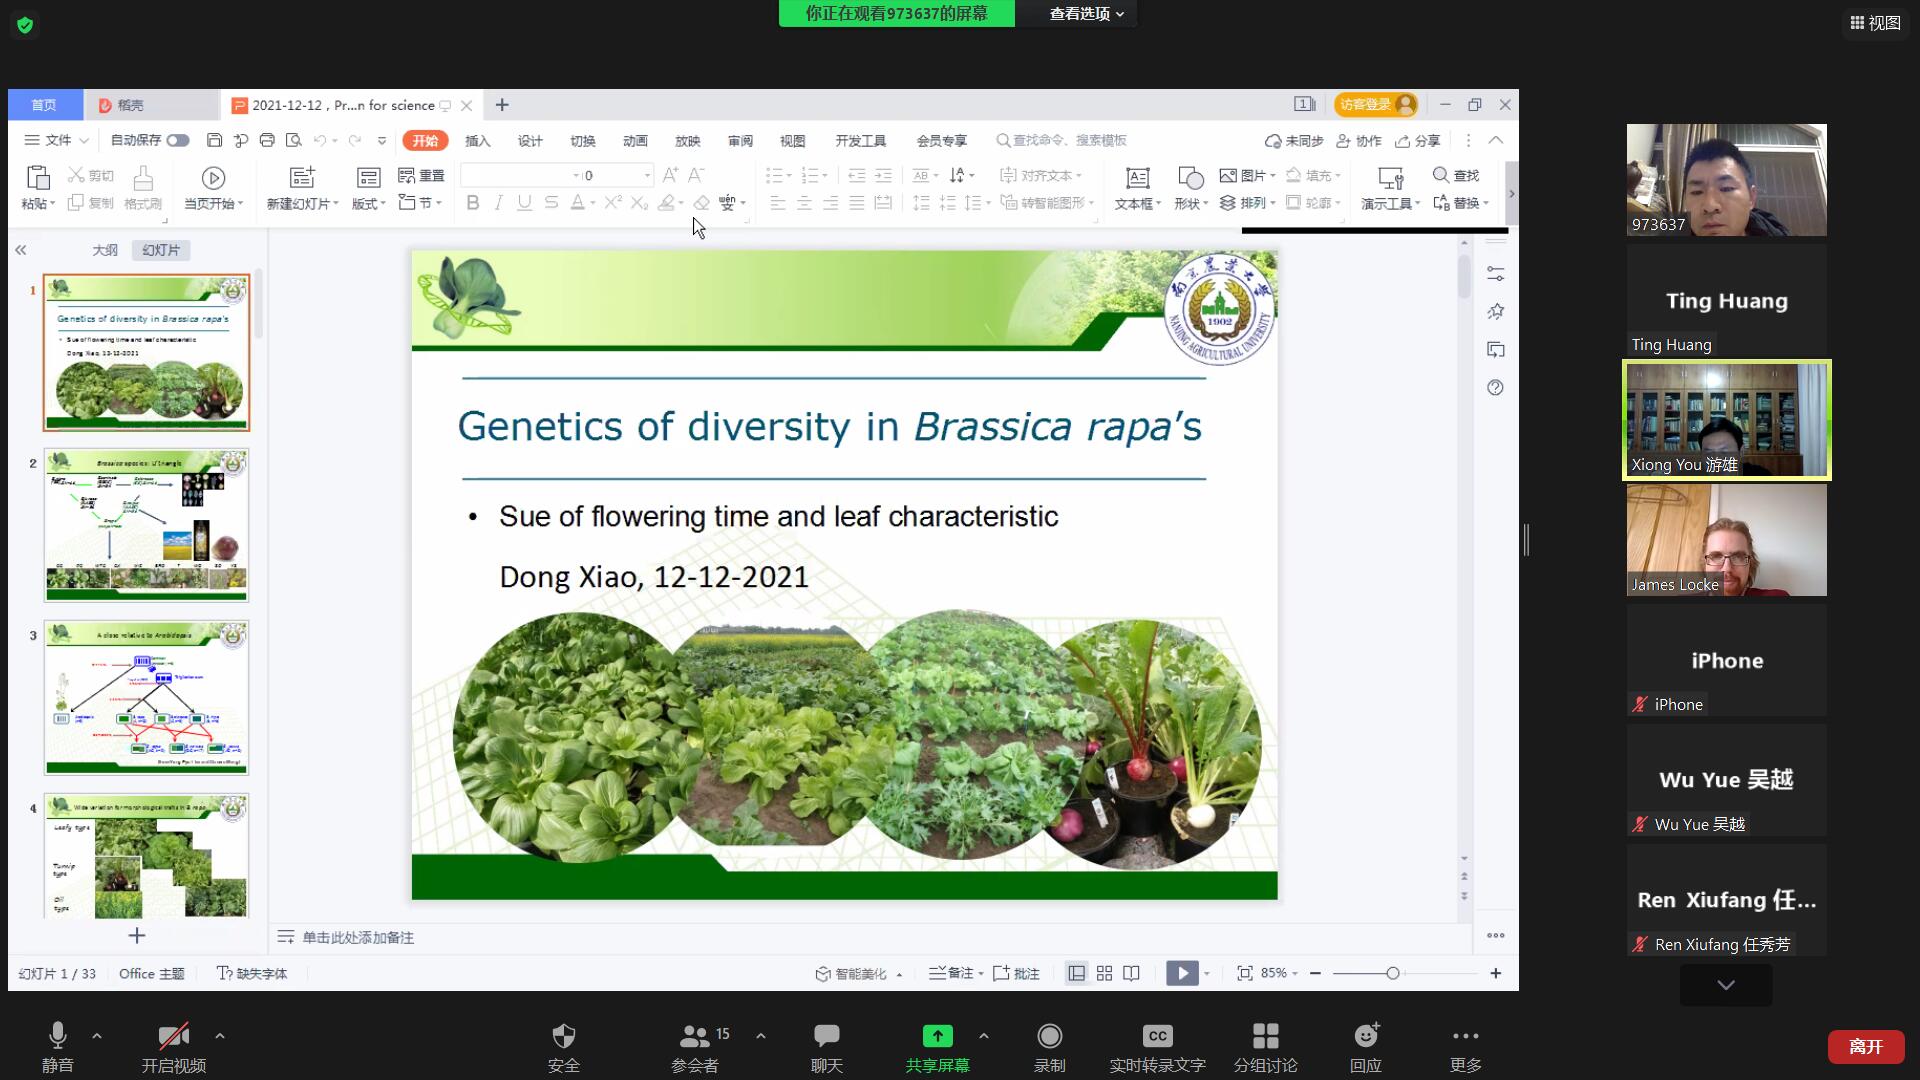Toggle the autosave switch

178,141
